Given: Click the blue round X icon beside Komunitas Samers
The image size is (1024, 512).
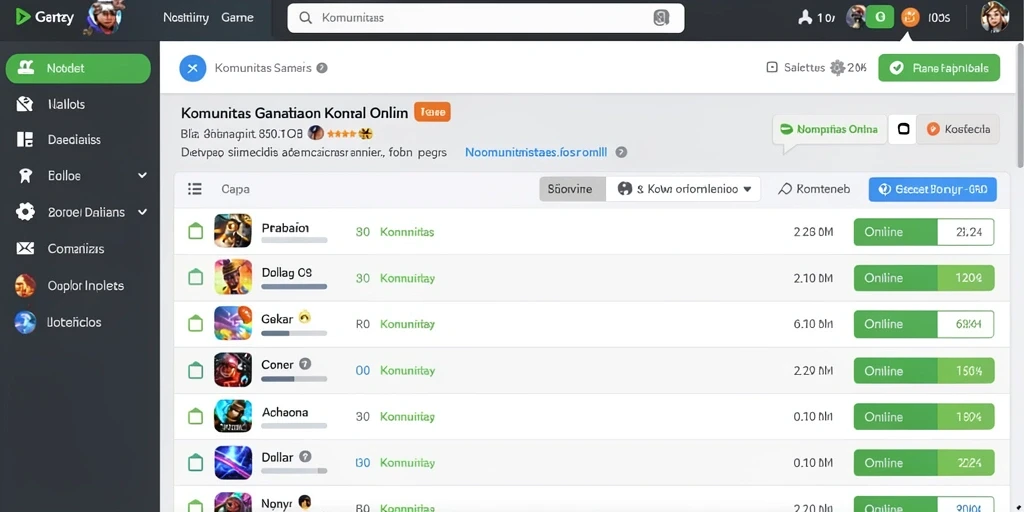Looking at the screenshot, I should 193,68.
